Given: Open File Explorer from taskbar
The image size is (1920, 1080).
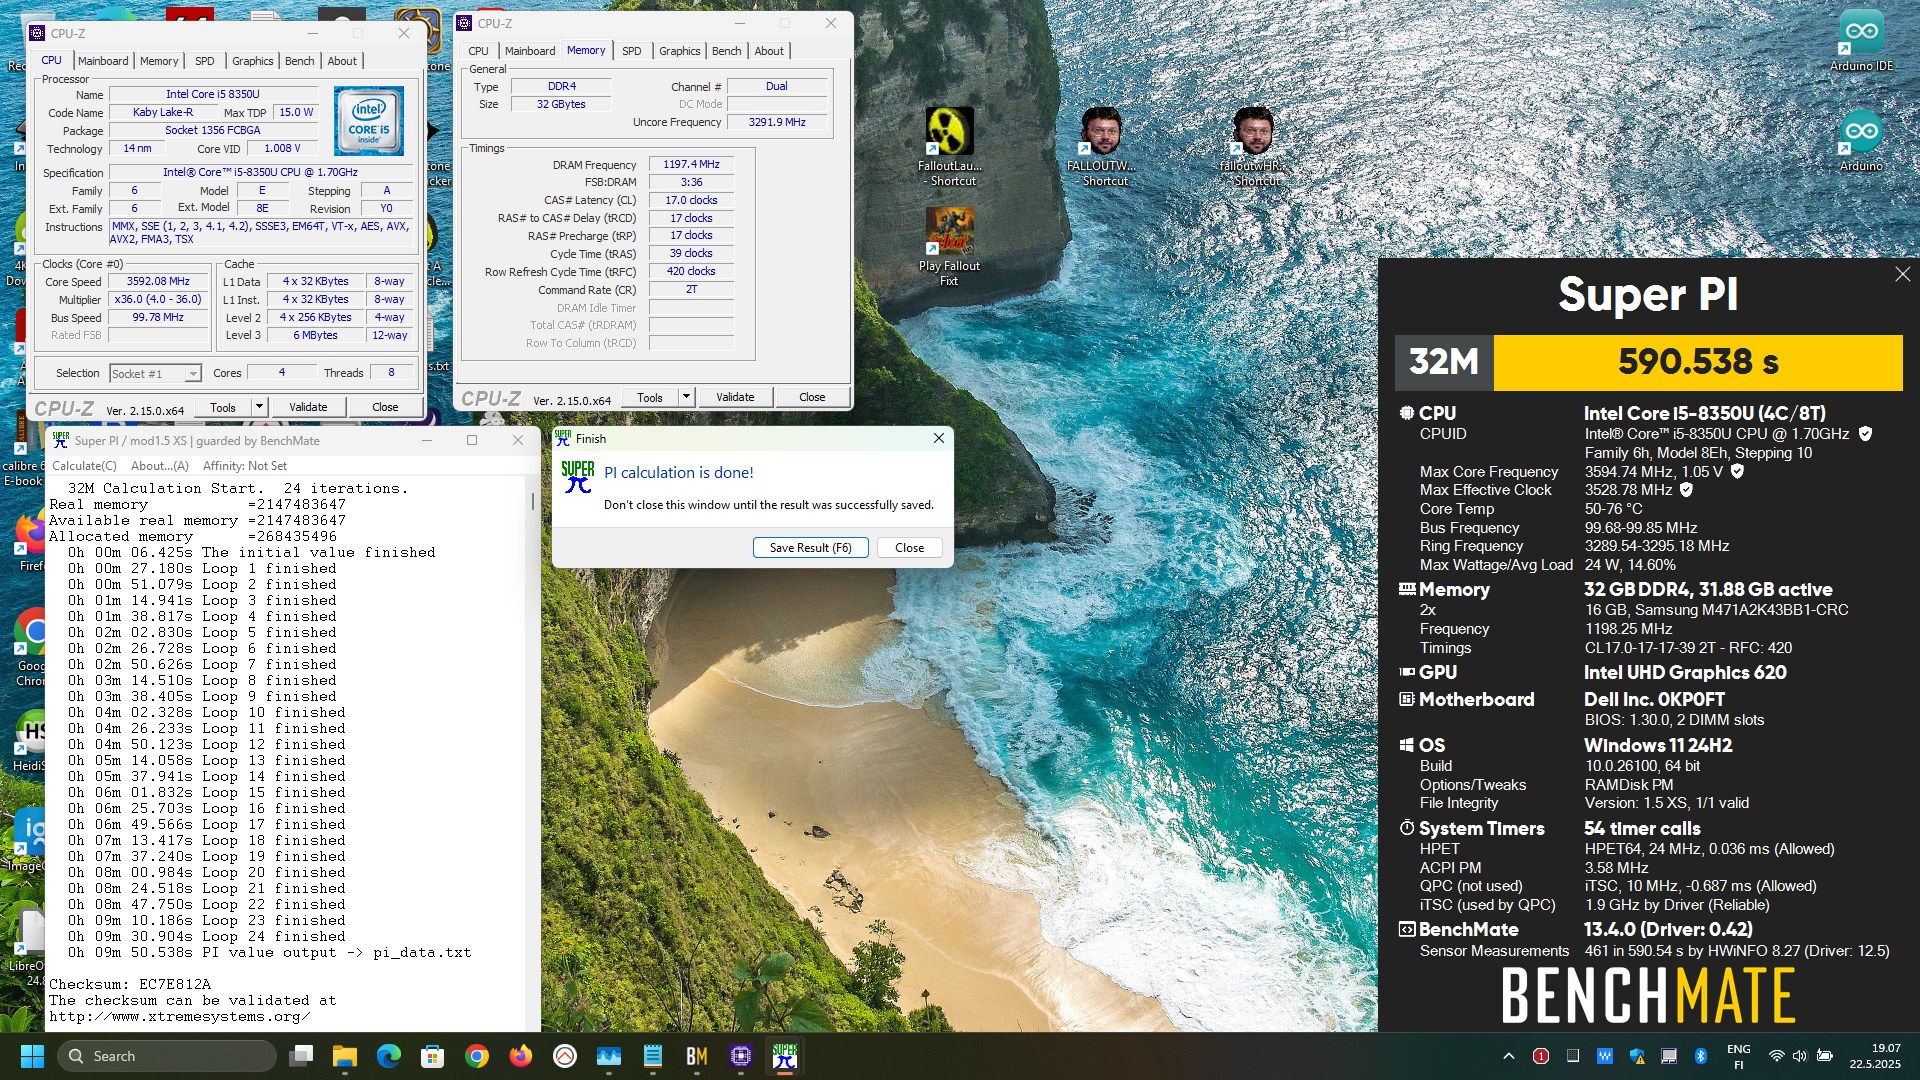Looking at the screenshot, I should click(x=345, y=1056).
